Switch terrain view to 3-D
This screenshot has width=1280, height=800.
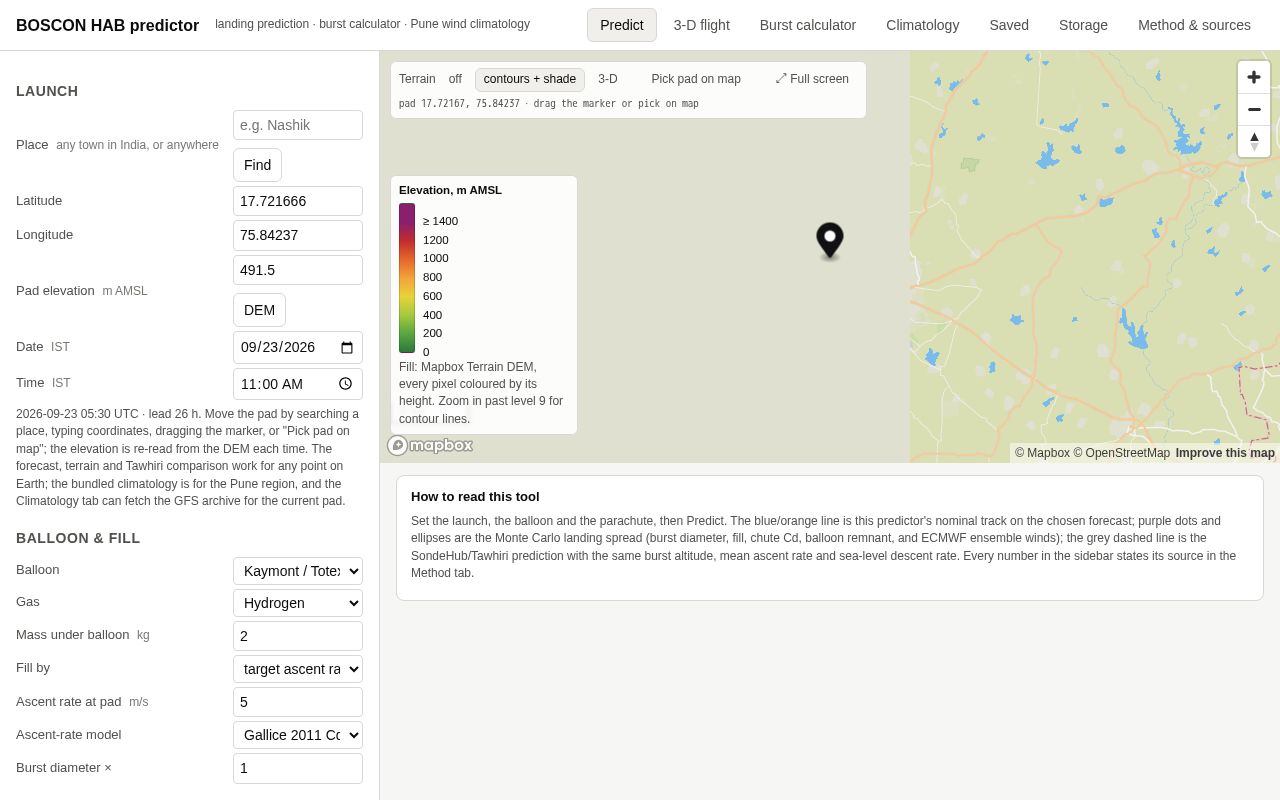pos(608,79)
